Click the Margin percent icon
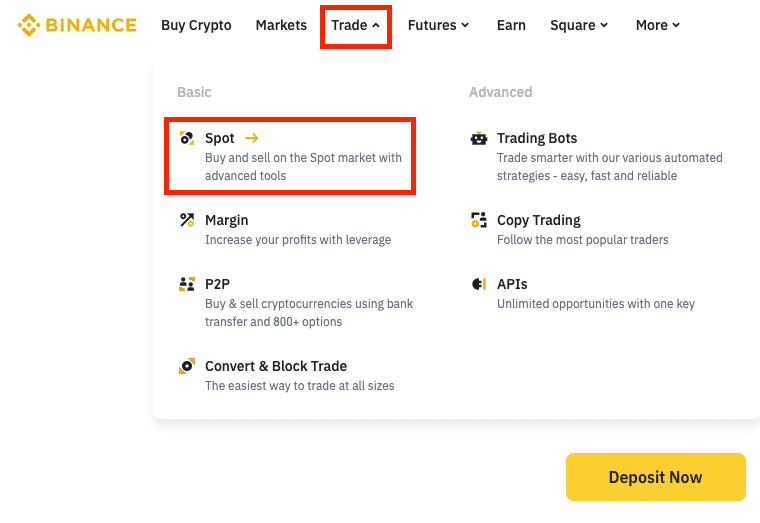The image size is (760, 523). (x=187, y=220)
